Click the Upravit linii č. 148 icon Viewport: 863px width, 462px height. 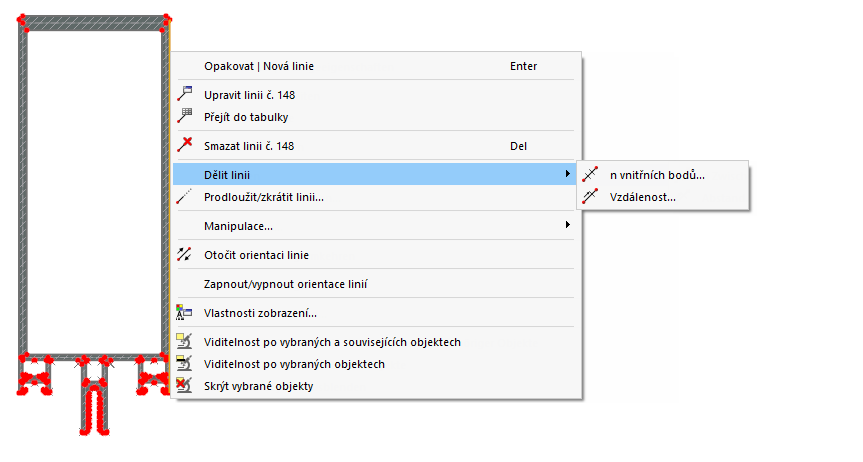click(x=184, y=95)
